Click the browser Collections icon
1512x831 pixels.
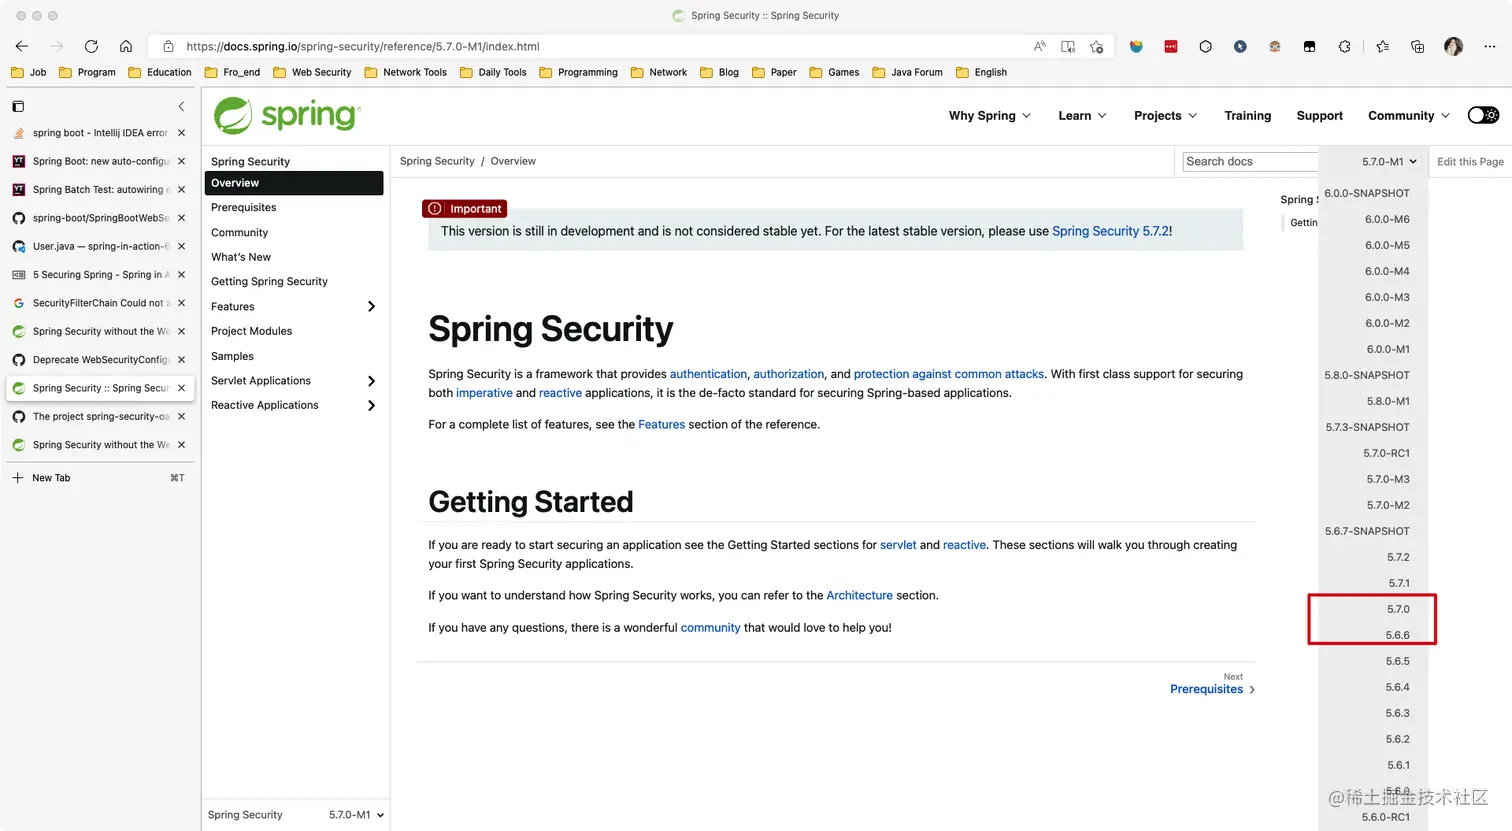tap(1417, 46)
